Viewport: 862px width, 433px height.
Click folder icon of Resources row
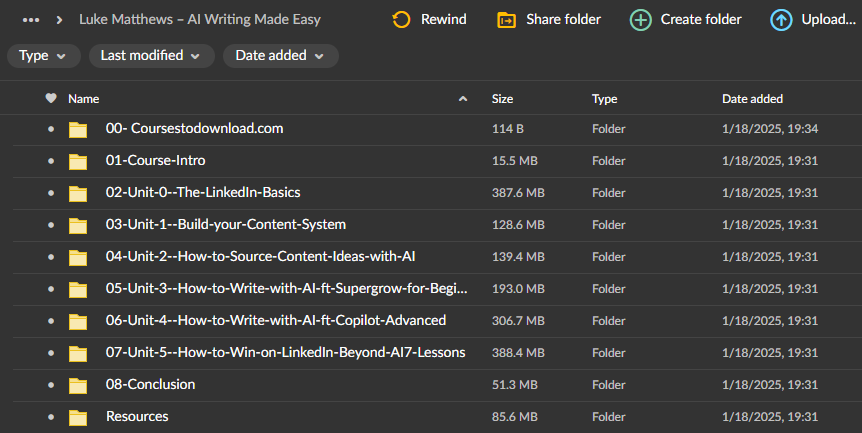click(x=78, y=417)
